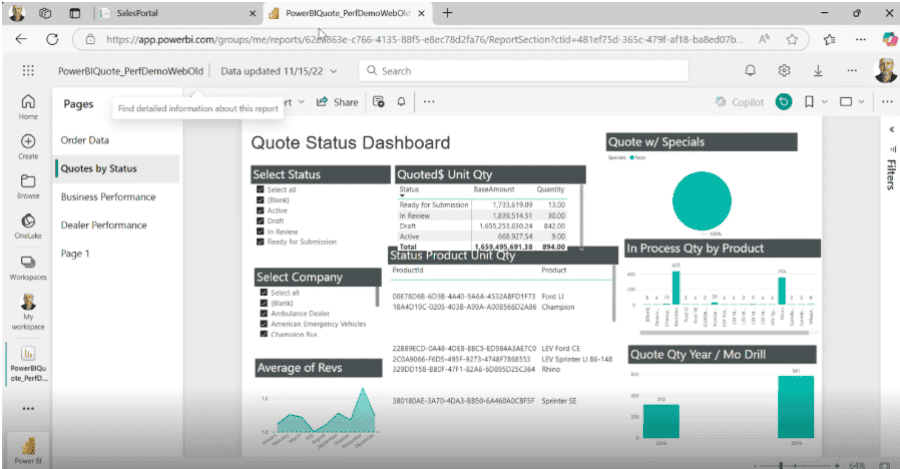Switch to the Business Performance page
The width and height of the screenshot is (900, 469).
(108, 197)
